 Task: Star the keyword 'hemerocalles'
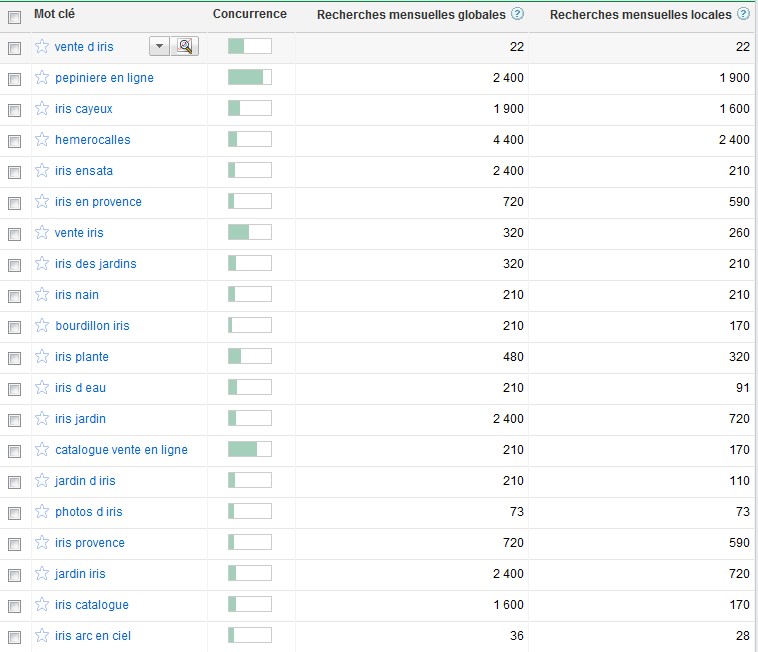tap(42, 139)
